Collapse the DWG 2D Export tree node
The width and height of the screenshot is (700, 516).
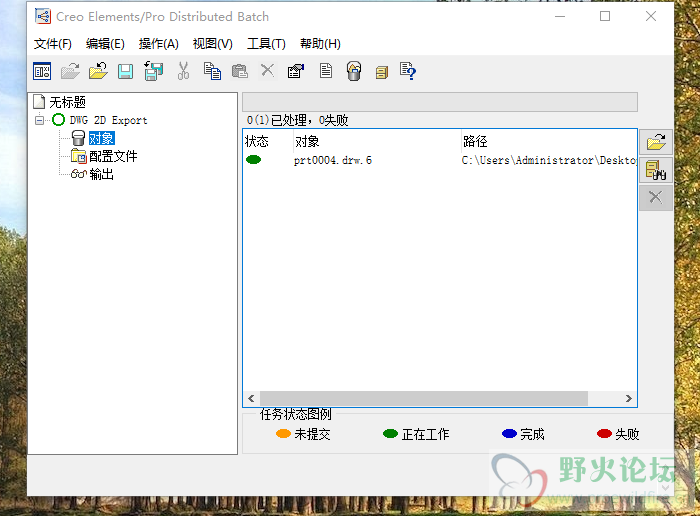click(x=40, y=120)
